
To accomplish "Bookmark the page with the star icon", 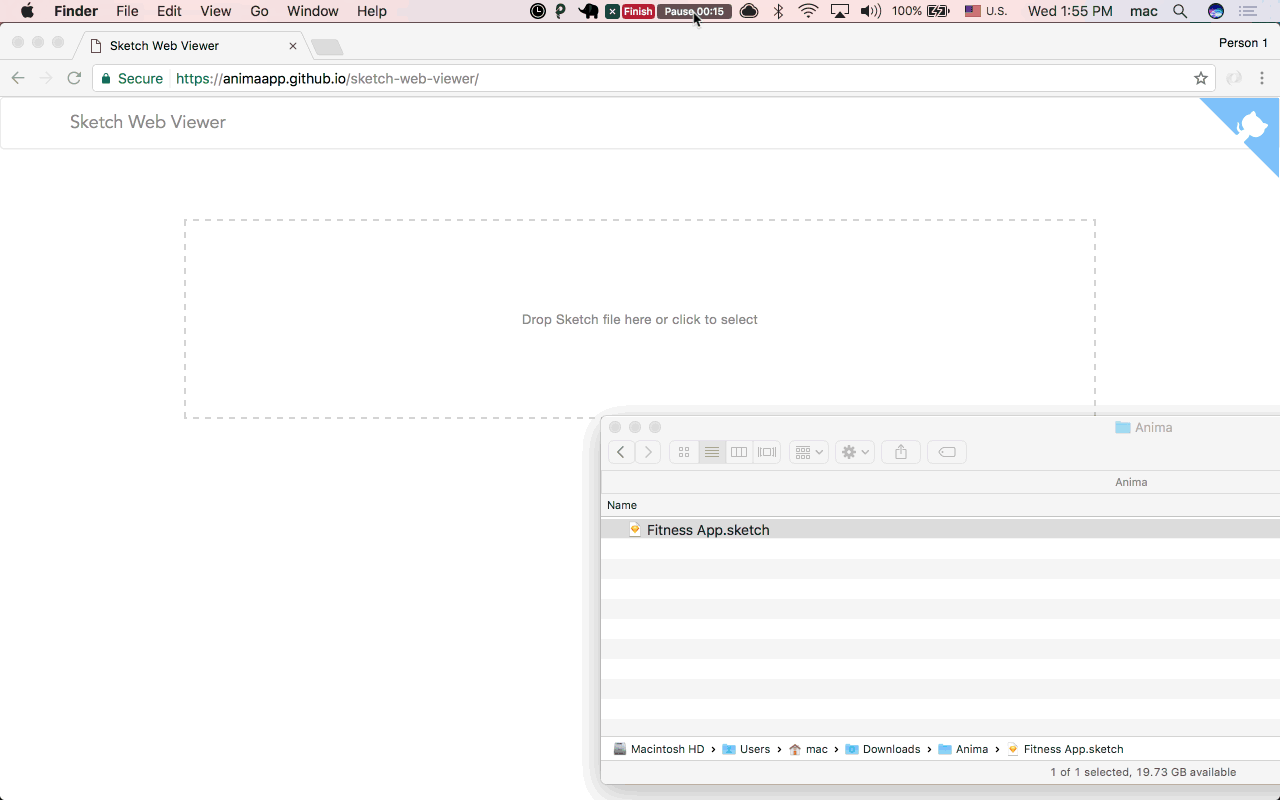I will pyautogui.click(x=1200, y=78).
